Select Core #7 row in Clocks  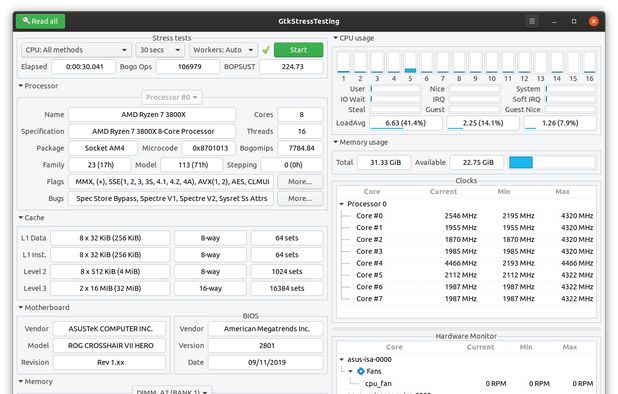(466, 298)
